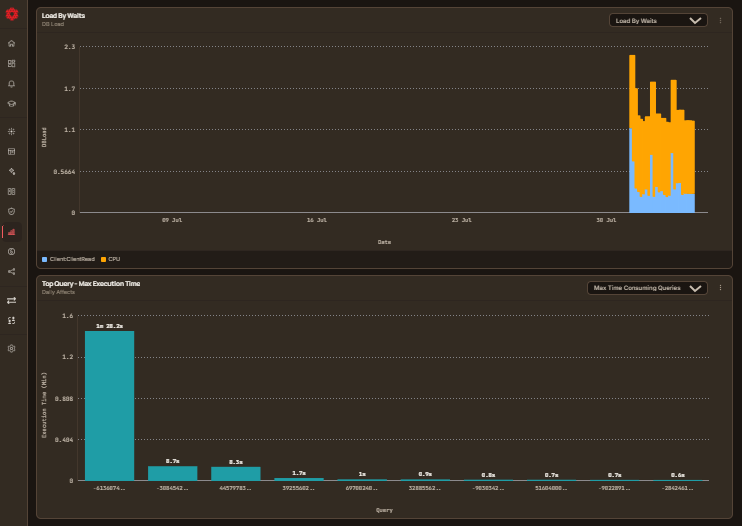Open the compare arrows icon above settings

click(x=12, y=321)
